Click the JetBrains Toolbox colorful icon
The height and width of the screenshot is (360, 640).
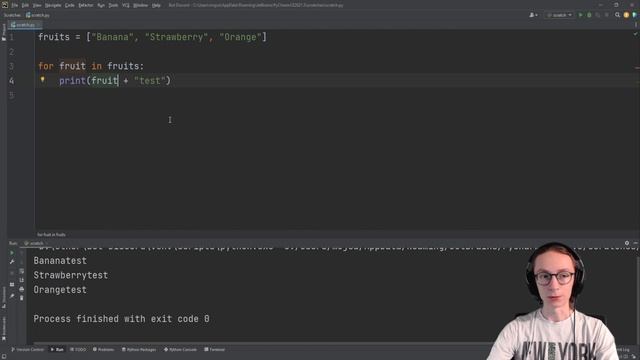(x=634, y=15)
